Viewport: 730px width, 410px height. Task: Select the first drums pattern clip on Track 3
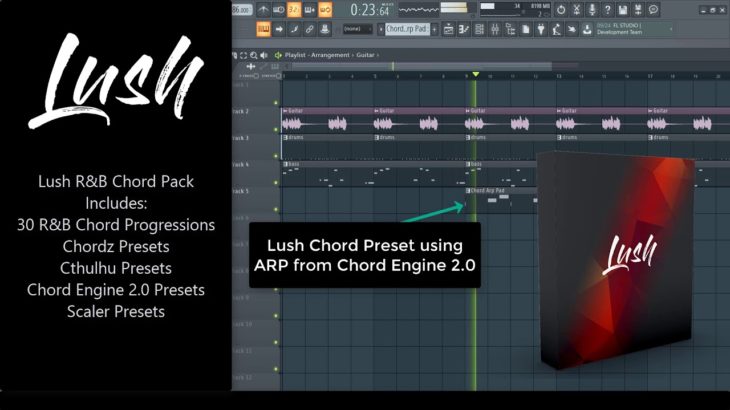pos(327,148)
